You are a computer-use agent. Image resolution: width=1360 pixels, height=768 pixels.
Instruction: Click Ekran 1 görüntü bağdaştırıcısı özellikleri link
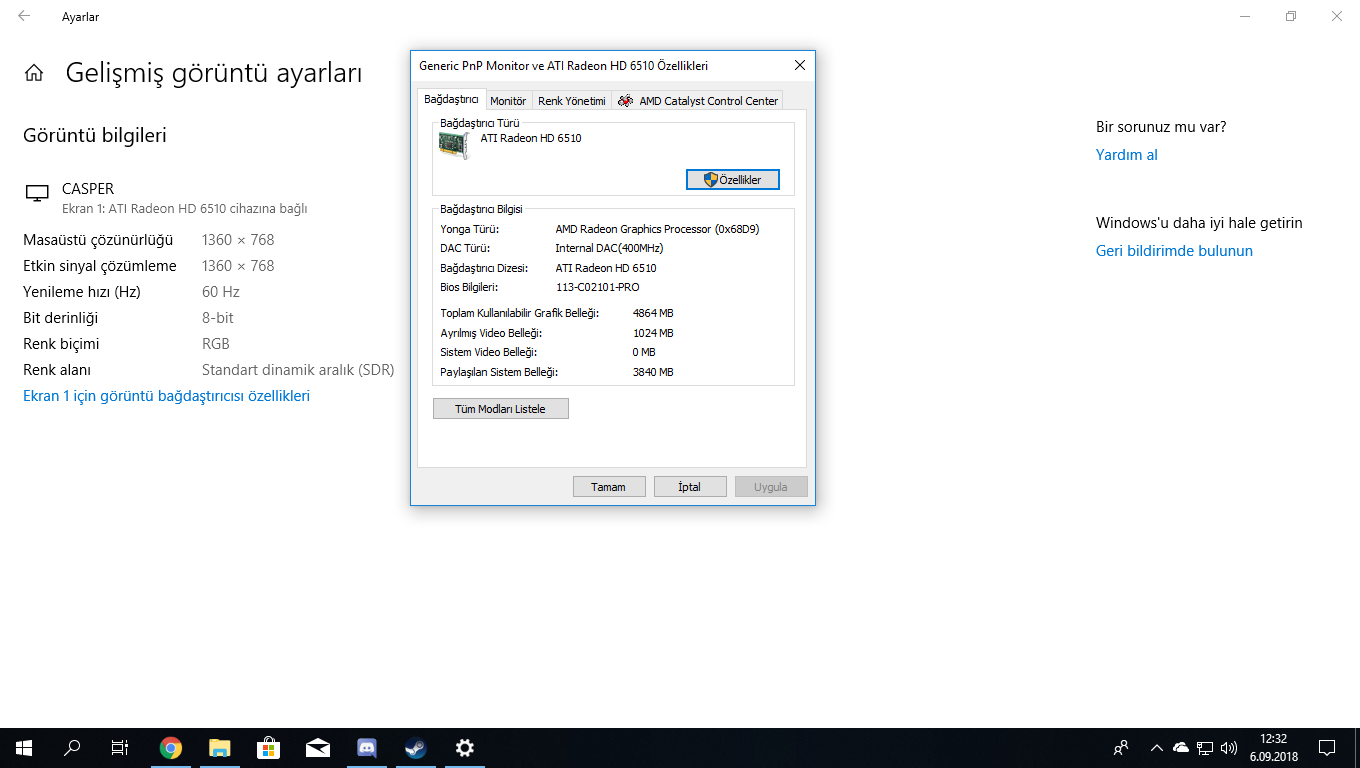coord(166,396)
